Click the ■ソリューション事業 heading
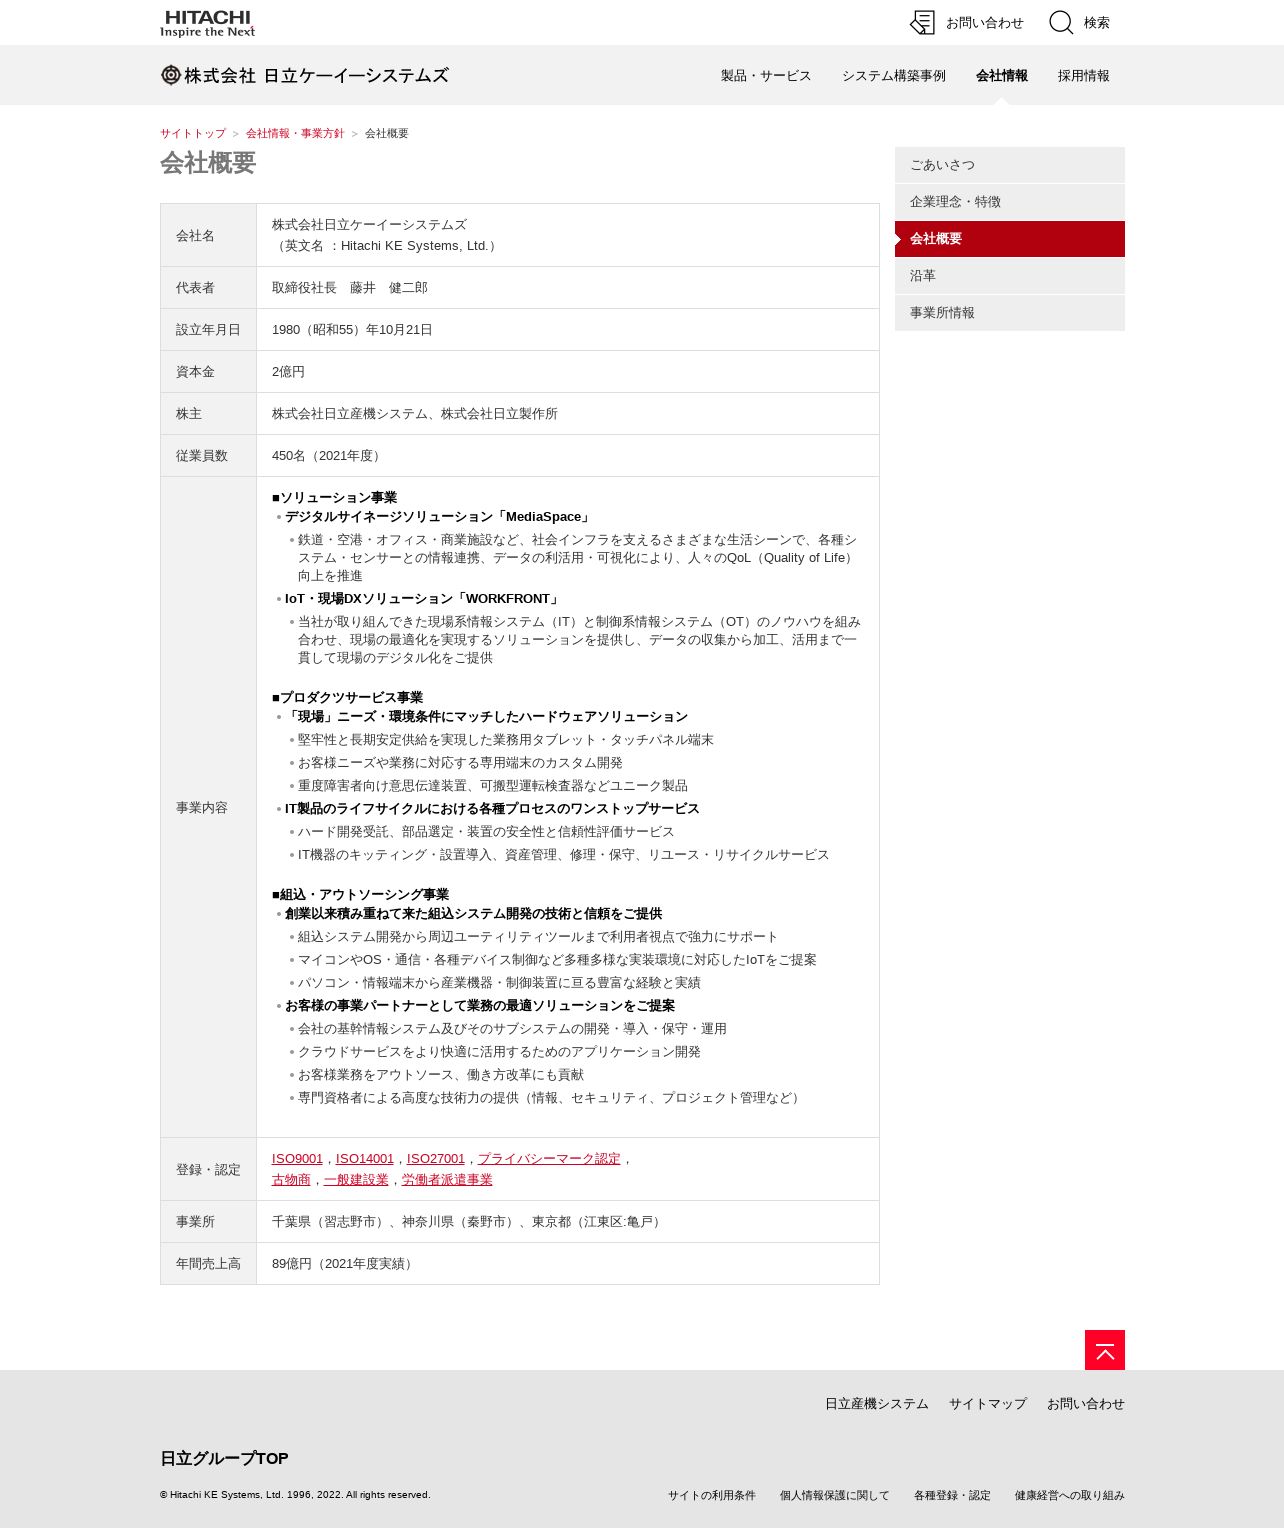The height and width of the screenshot is (1528, 1284). click(334, 498)
